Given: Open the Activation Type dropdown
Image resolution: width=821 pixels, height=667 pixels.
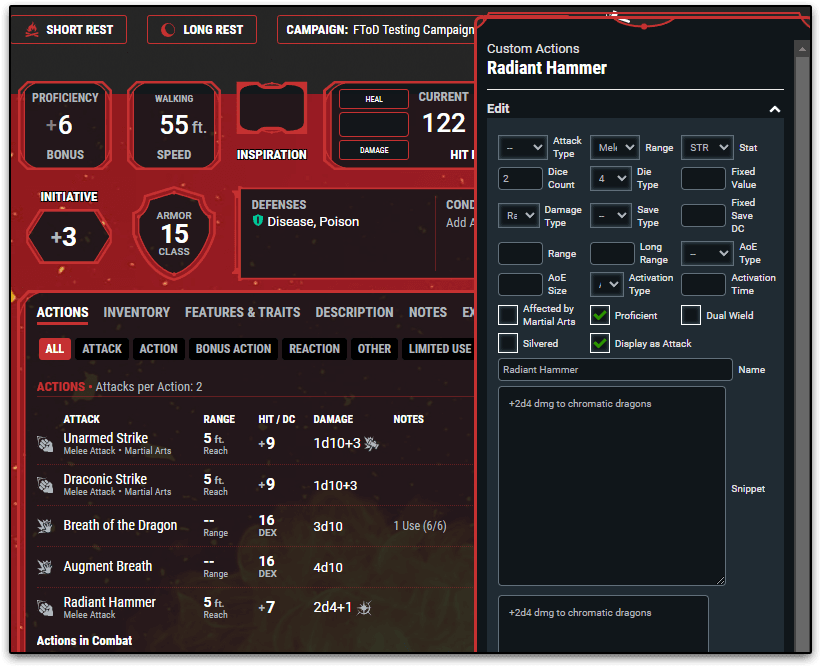Looking at the screenshot, I should pyautogui.click(x=606, y=284).
